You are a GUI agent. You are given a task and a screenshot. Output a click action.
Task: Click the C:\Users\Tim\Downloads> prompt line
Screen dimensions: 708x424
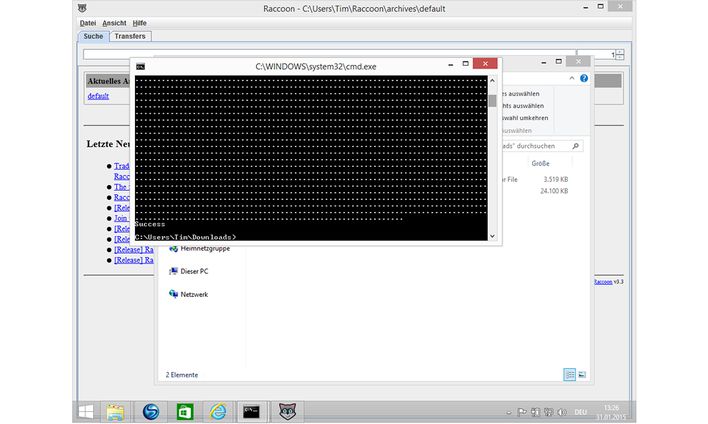186,237
